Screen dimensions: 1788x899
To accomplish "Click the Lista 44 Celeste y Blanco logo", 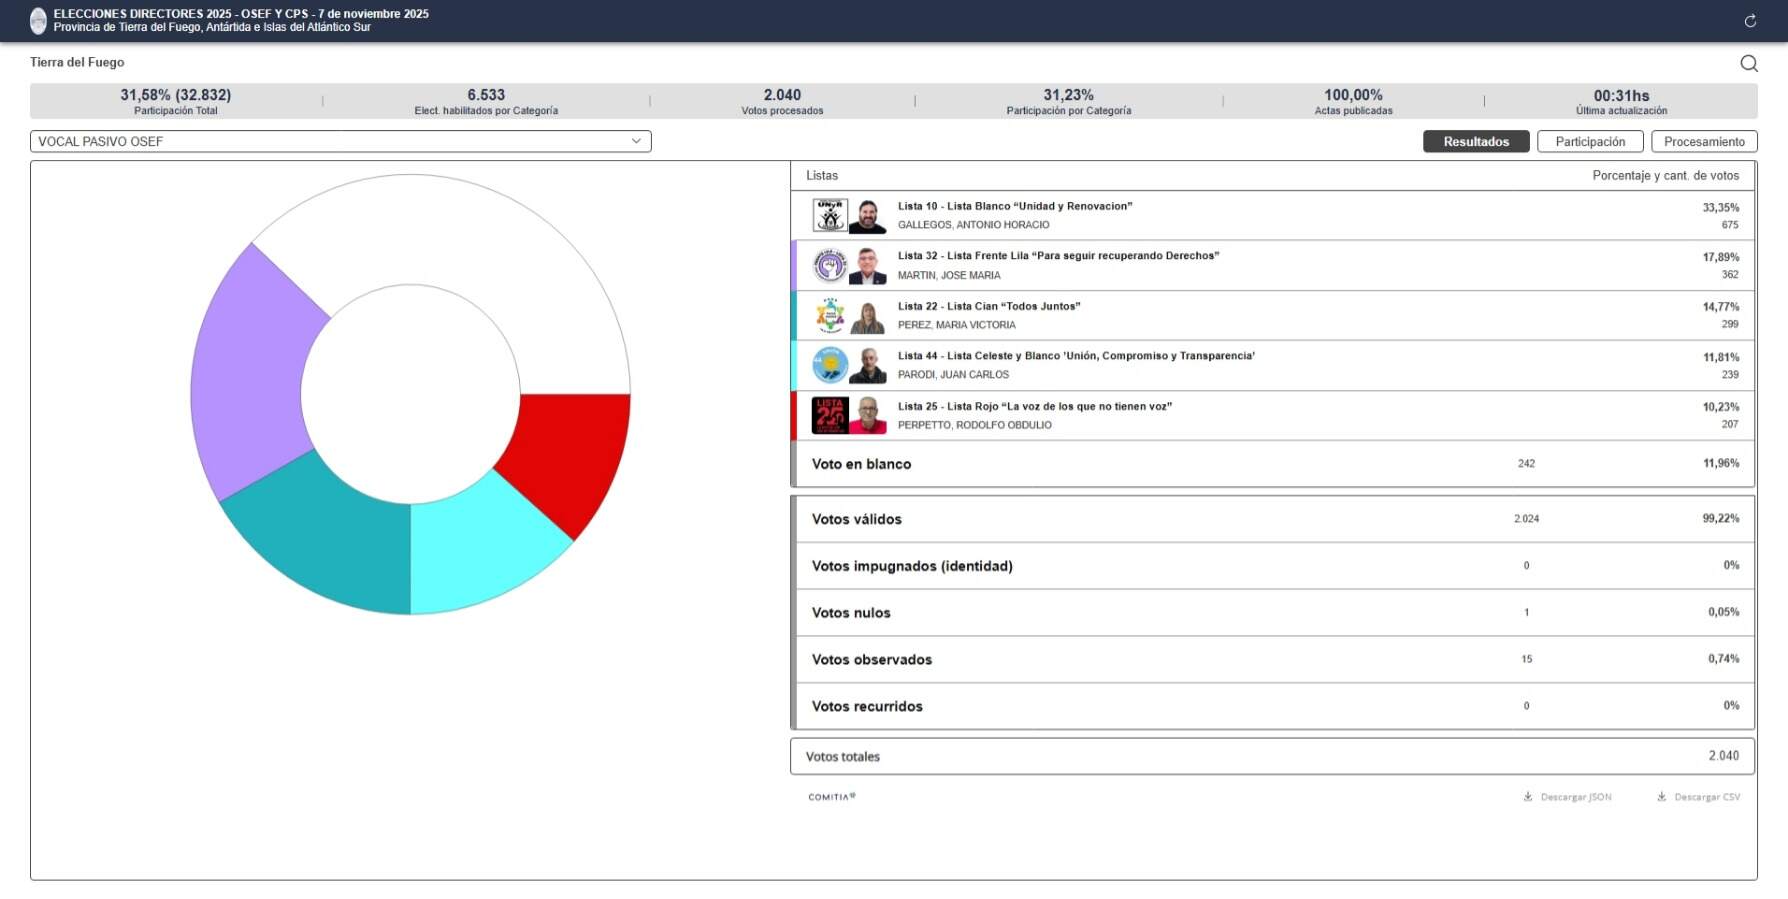I will pos(829,366).
